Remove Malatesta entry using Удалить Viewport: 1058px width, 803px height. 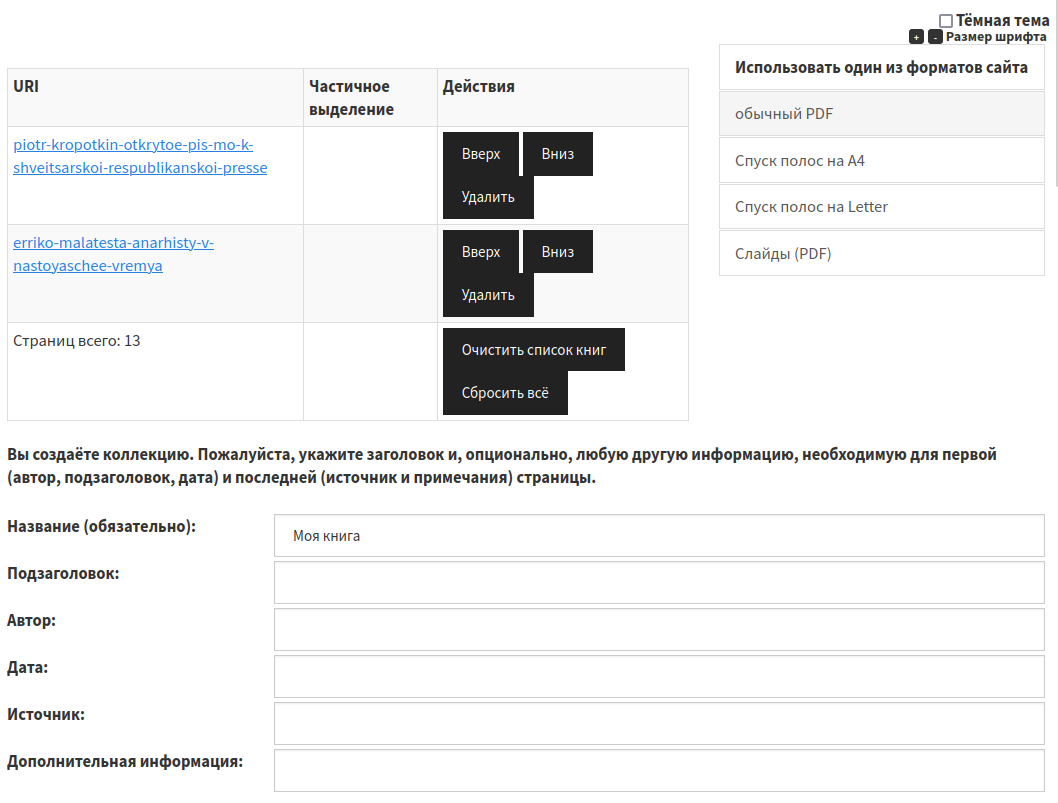[488, 295]
